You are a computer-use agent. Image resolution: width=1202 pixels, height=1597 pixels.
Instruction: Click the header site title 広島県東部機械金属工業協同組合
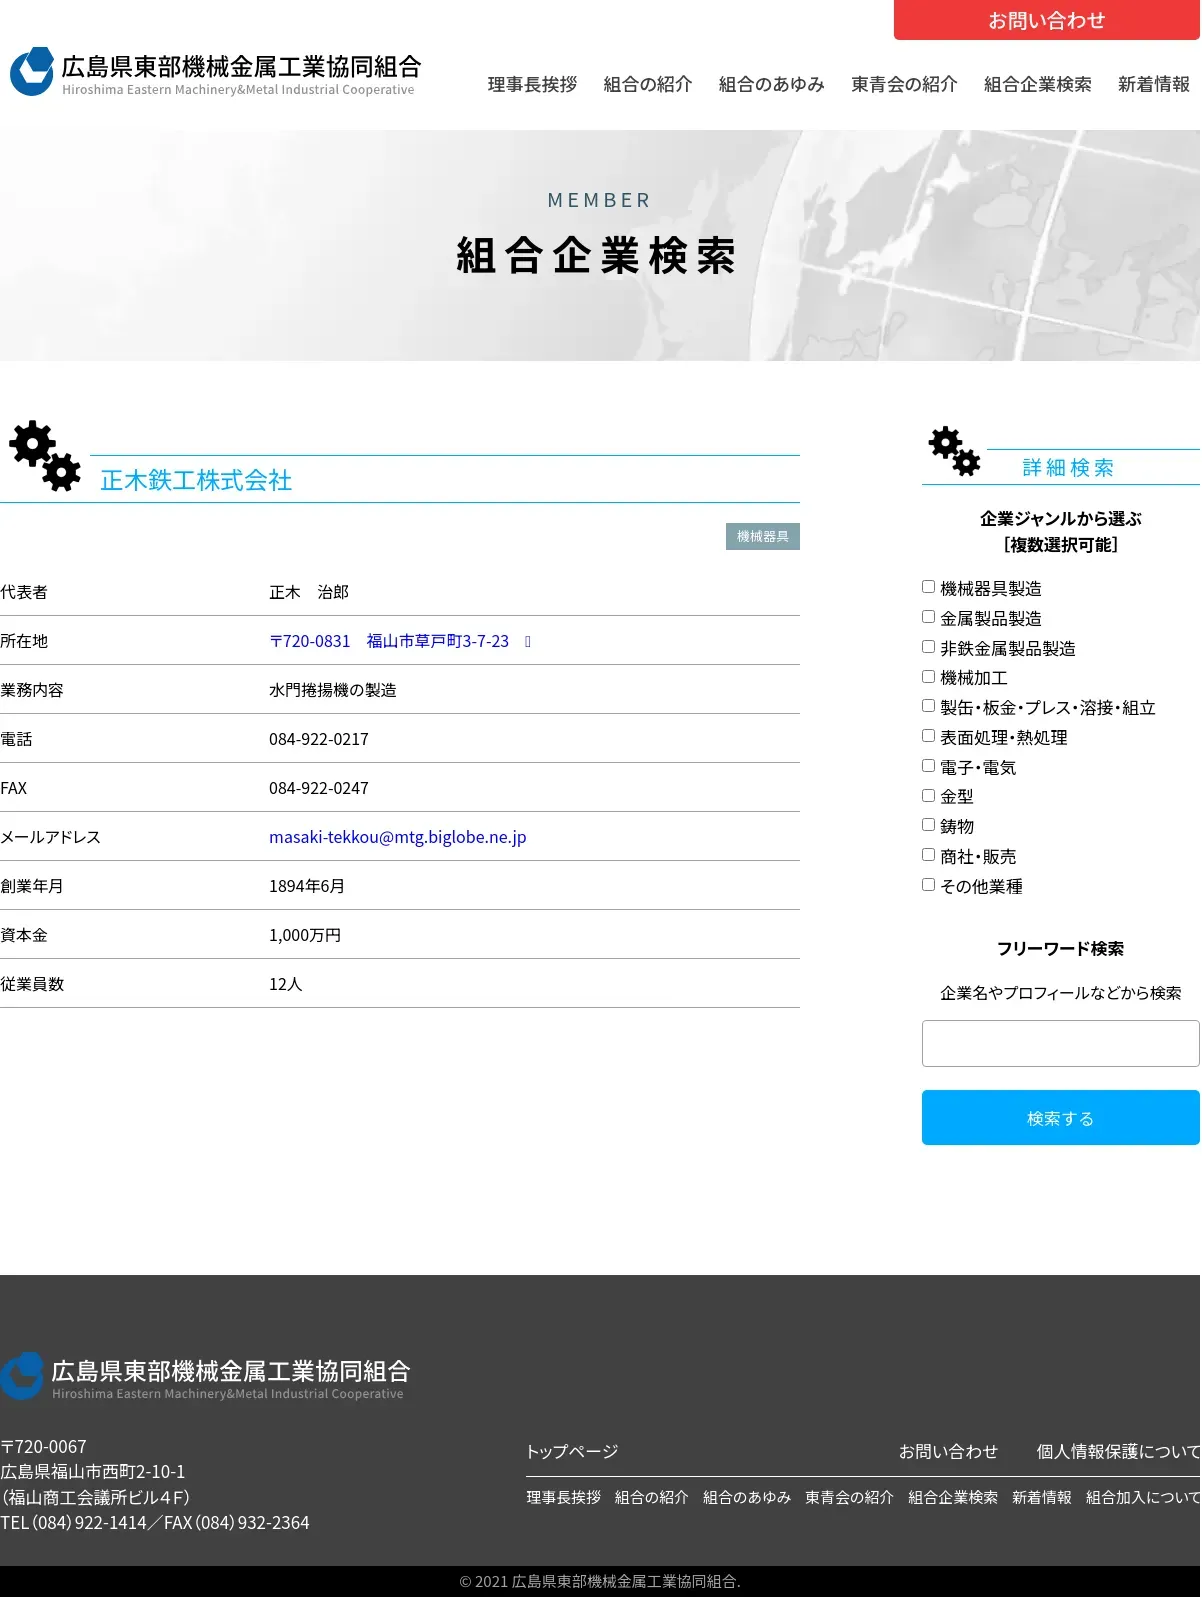point(241,67)
